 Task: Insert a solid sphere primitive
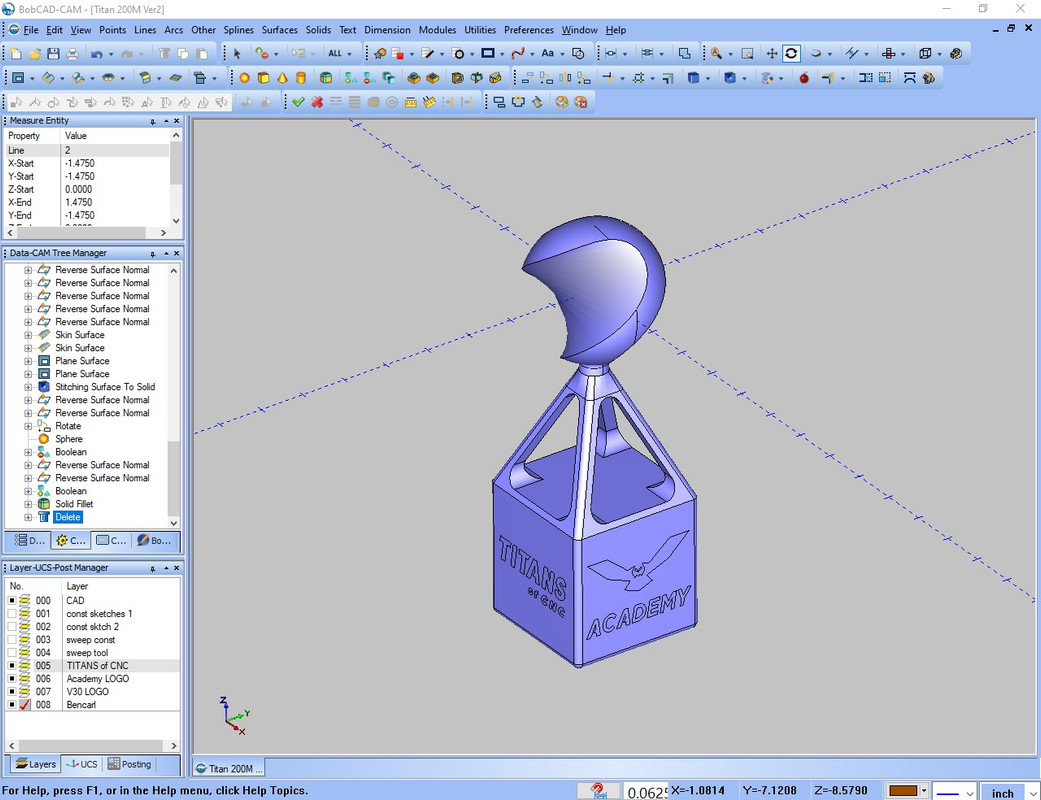(x=244, y=78)
